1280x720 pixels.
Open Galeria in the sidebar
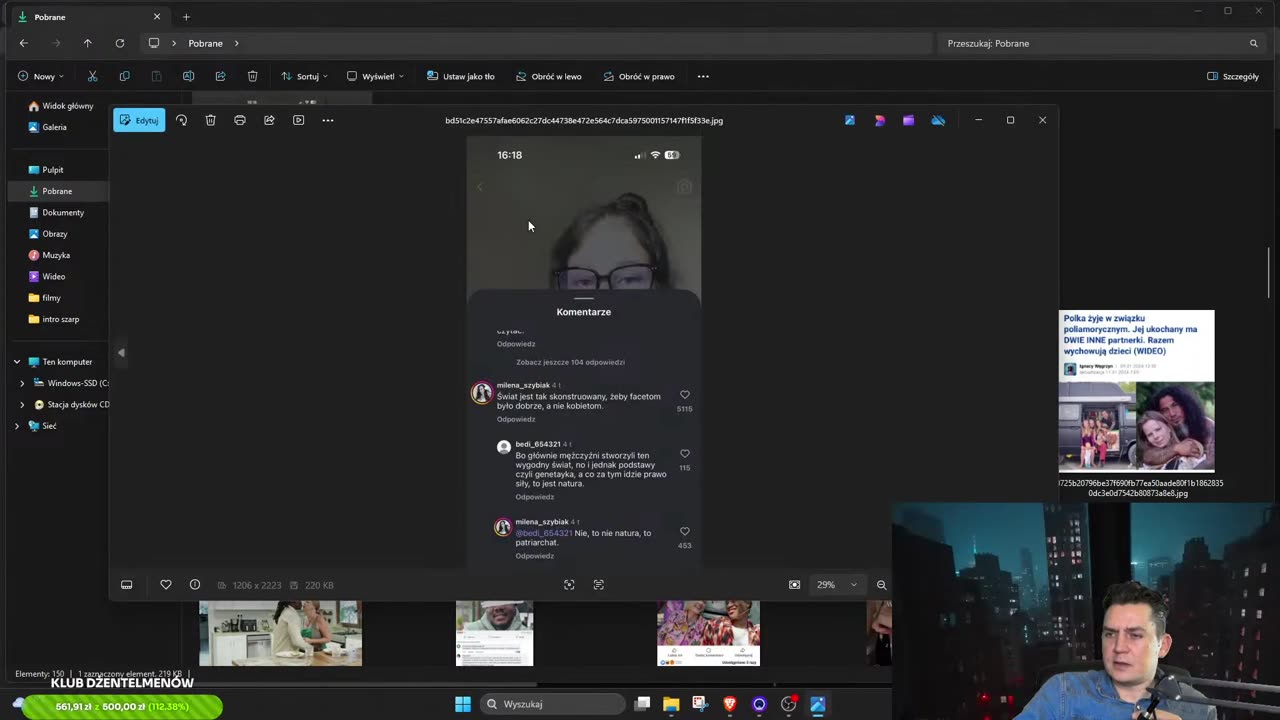pos(48,127)
